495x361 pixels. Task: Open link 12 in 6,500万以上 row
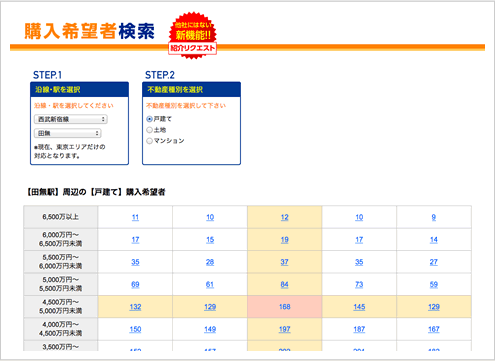click(x=285, y=217)
